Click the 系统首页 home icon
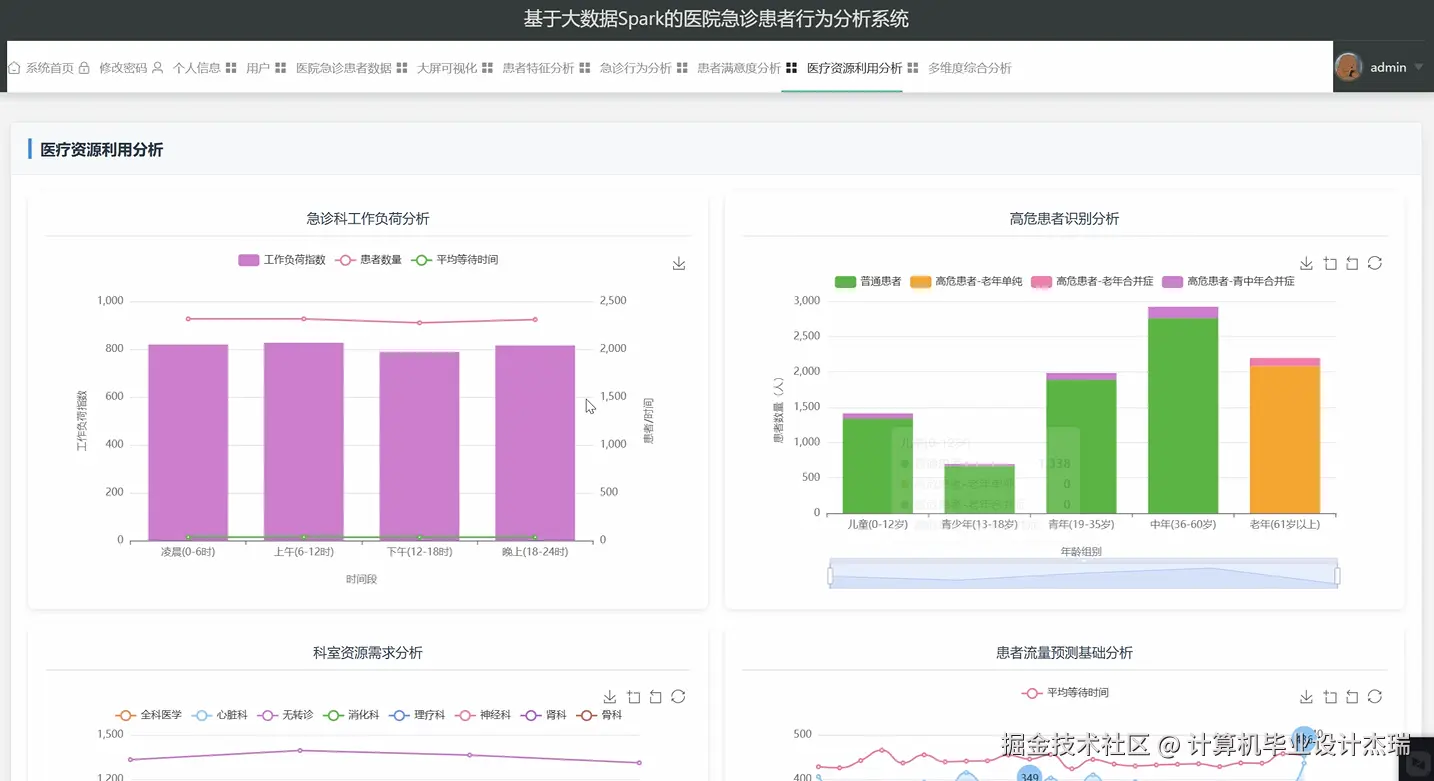1434x781 pixels. coord(13,68)
